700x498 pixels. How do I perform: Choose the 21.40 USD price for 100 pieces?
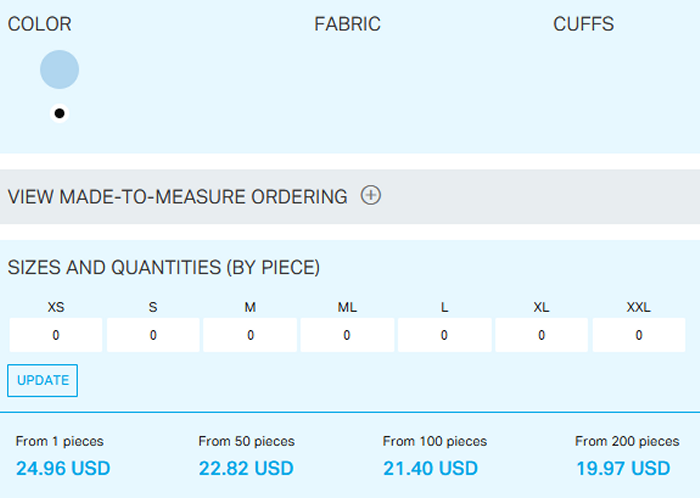(x=430, y=468)
